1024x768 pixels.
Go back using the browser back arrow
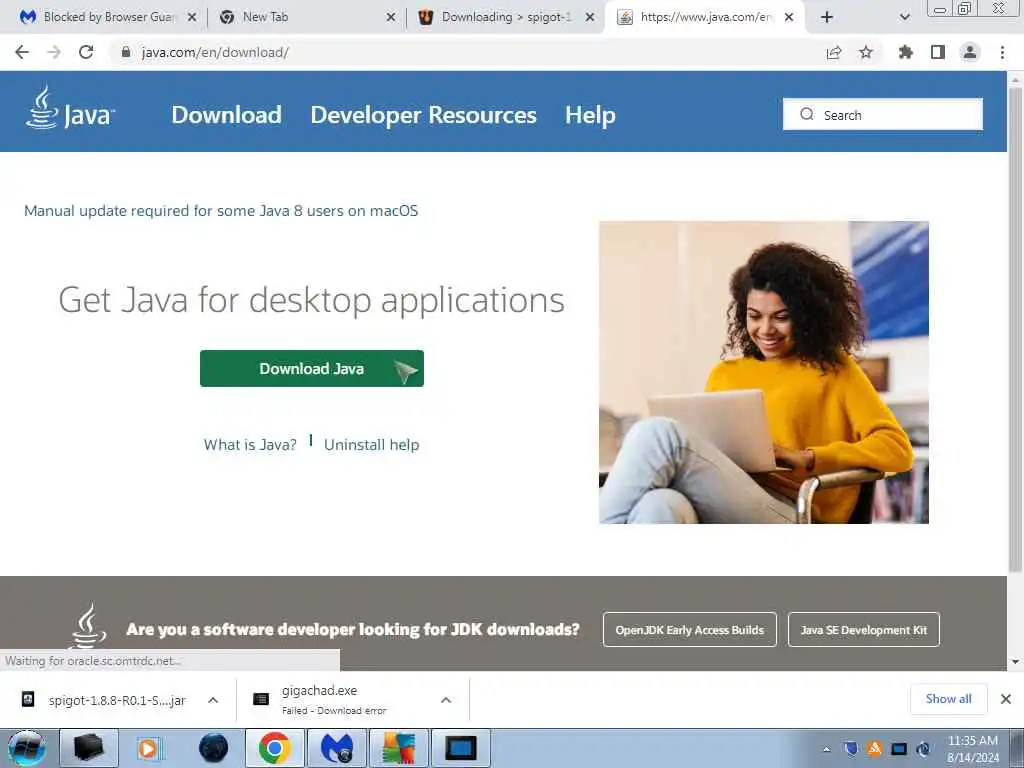22,52
